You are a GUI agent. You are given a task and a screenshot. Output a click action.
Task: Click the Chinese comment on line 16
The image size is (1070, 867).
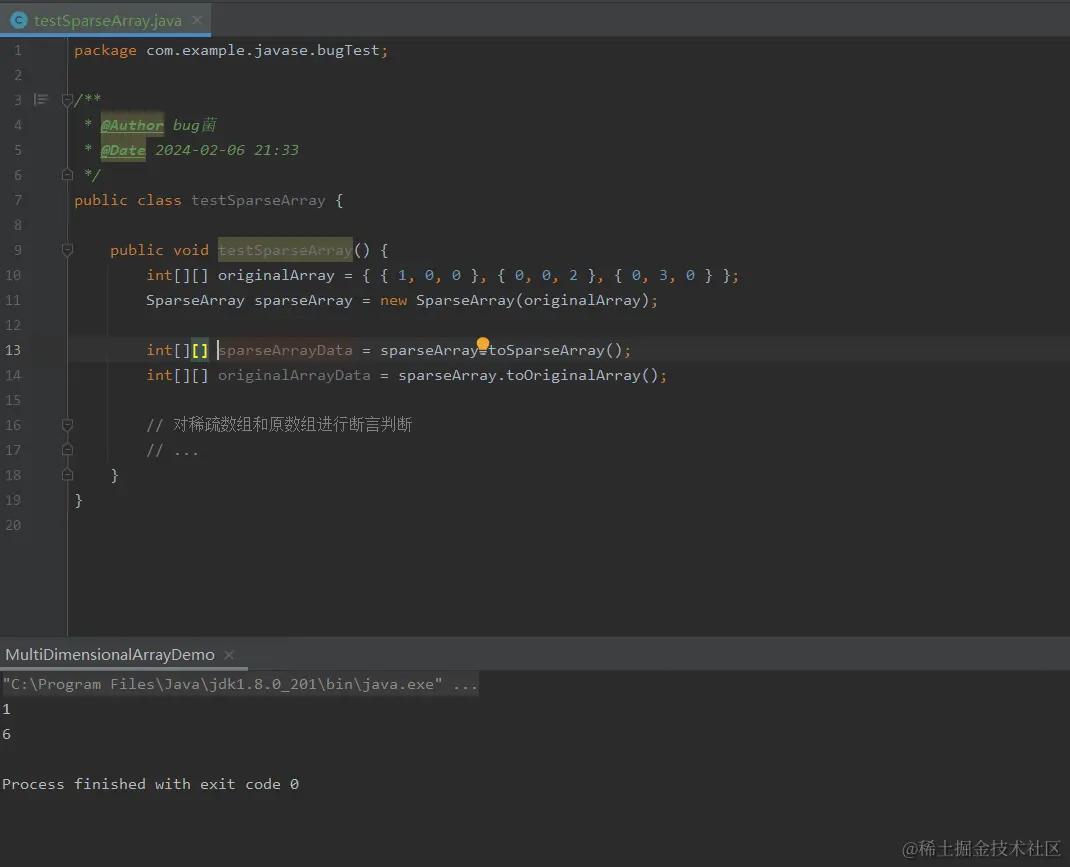pyautogui.click(x=279, y=425)
